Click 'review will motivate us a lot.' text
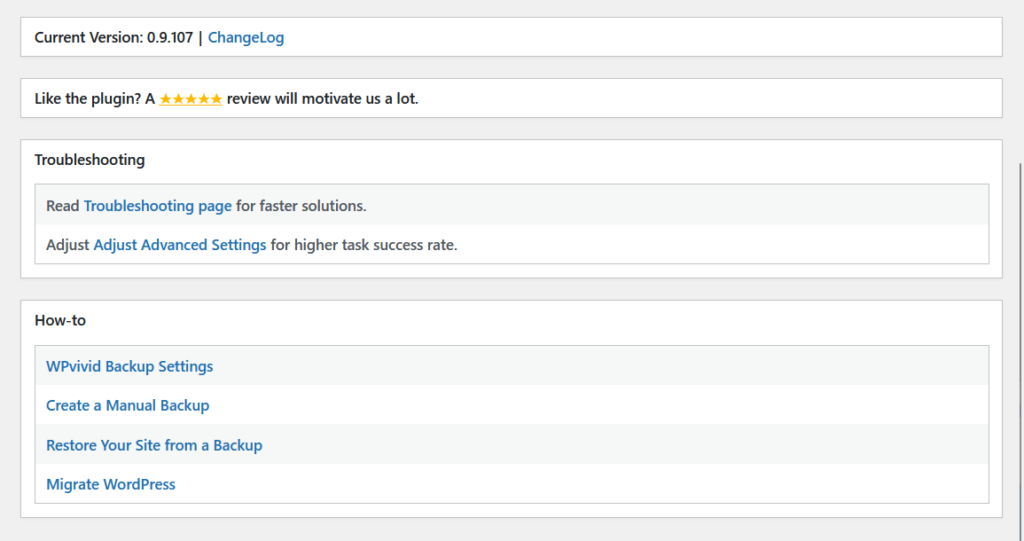This screenshot has height=541, width=1024. (323, 99)
